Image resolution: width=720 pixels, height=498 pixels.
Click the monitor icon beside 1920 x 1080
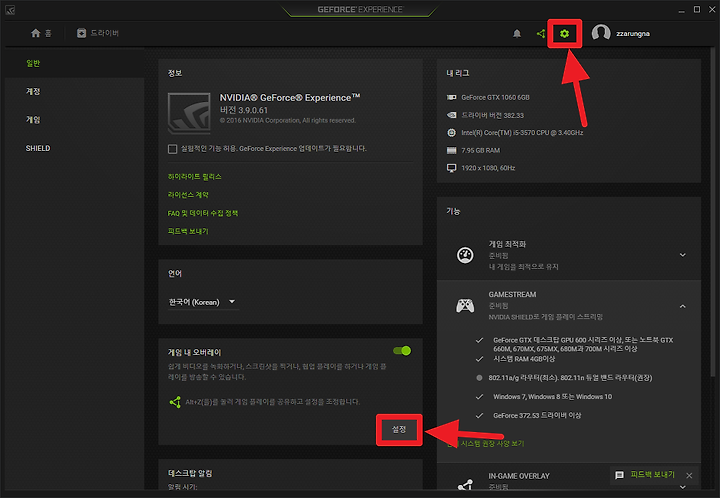tap(451, 168)
